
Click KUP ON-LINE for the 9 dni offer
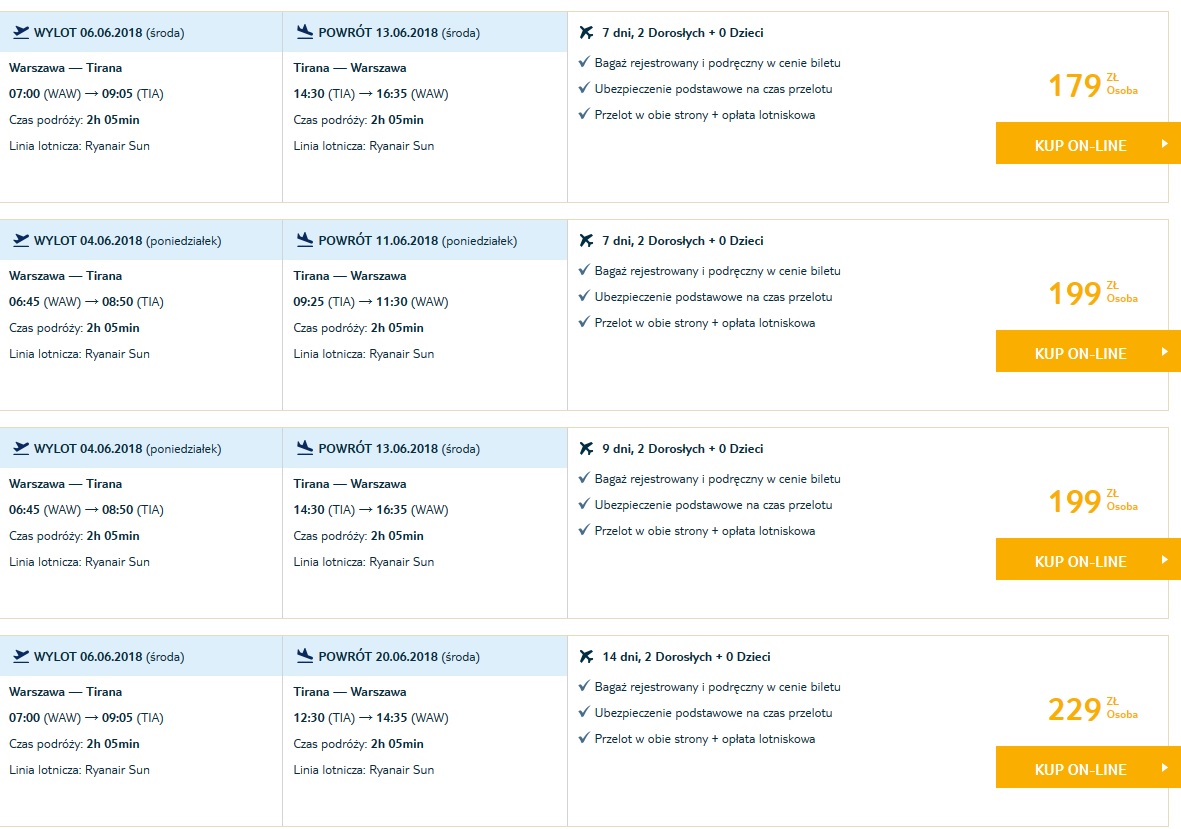click(1088, 559)
